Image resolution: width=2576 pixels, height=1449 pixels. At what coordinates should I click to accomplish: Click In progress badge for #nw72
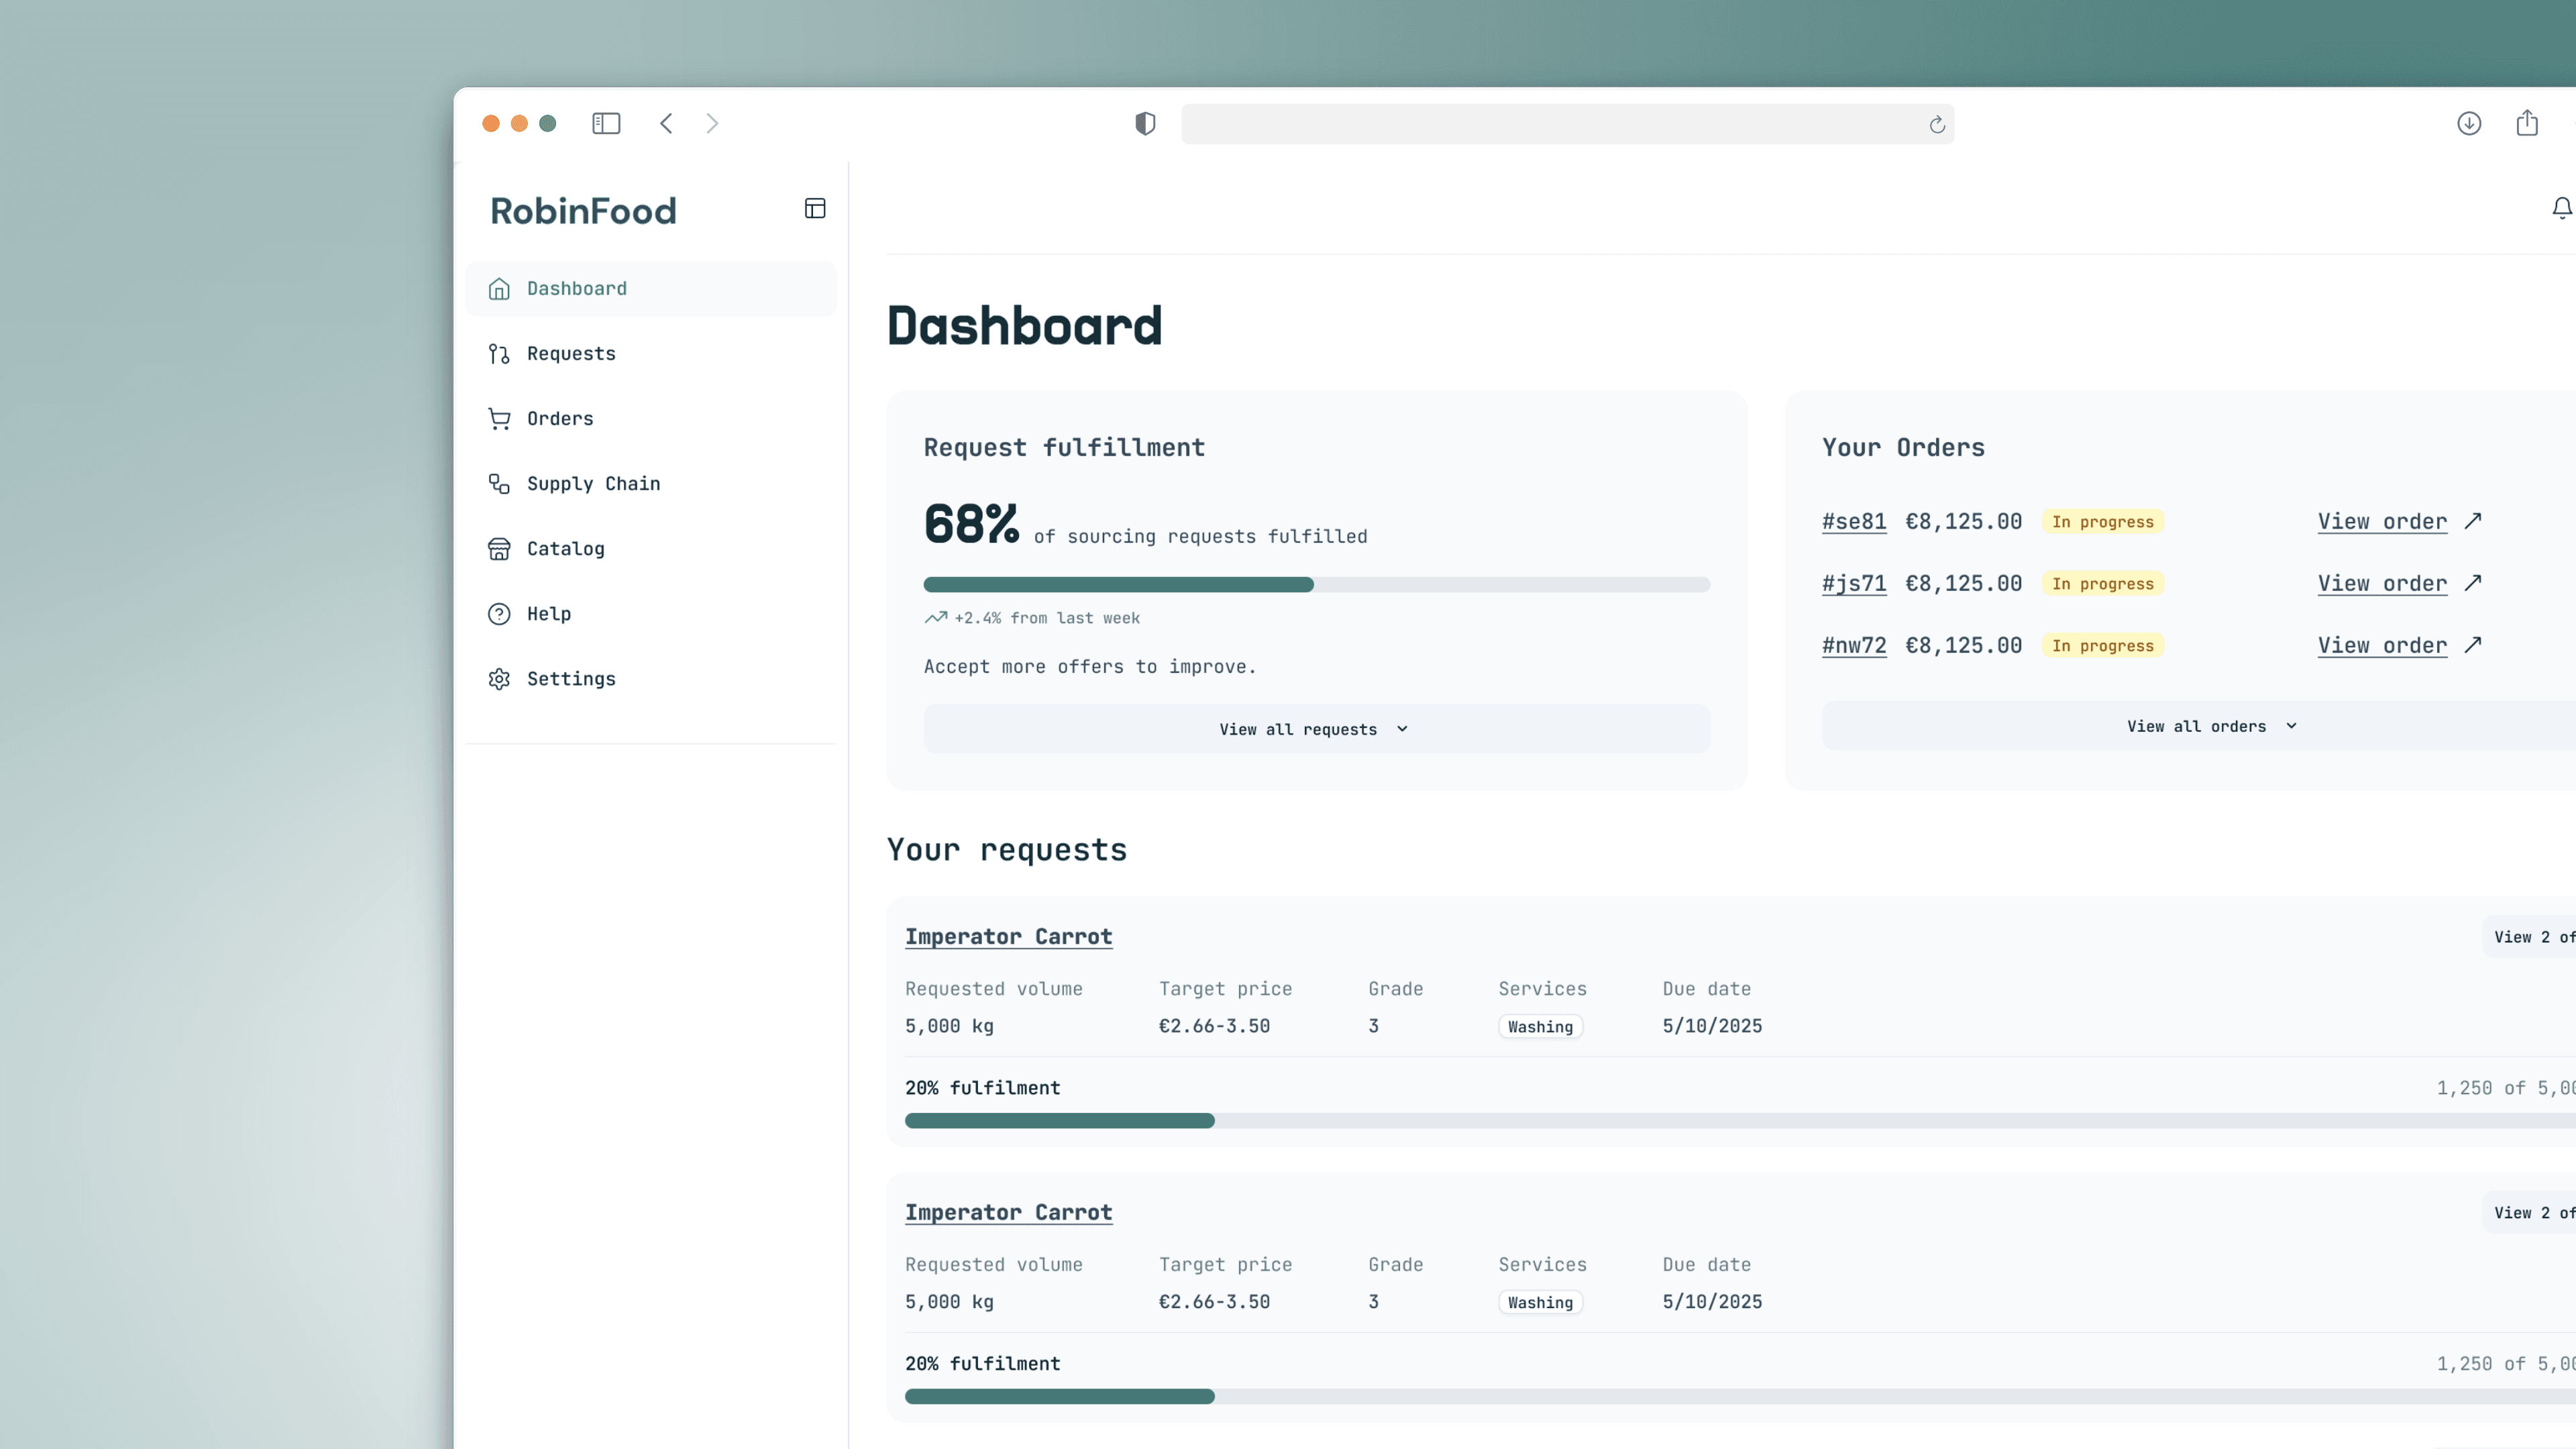pos(2102,646)
